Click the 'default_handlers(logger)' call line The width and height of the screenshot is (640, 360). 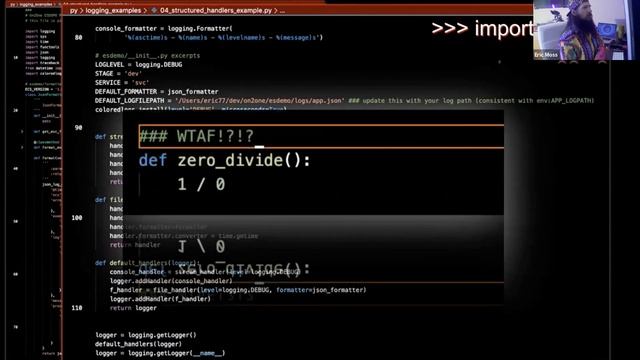[138, 344]
